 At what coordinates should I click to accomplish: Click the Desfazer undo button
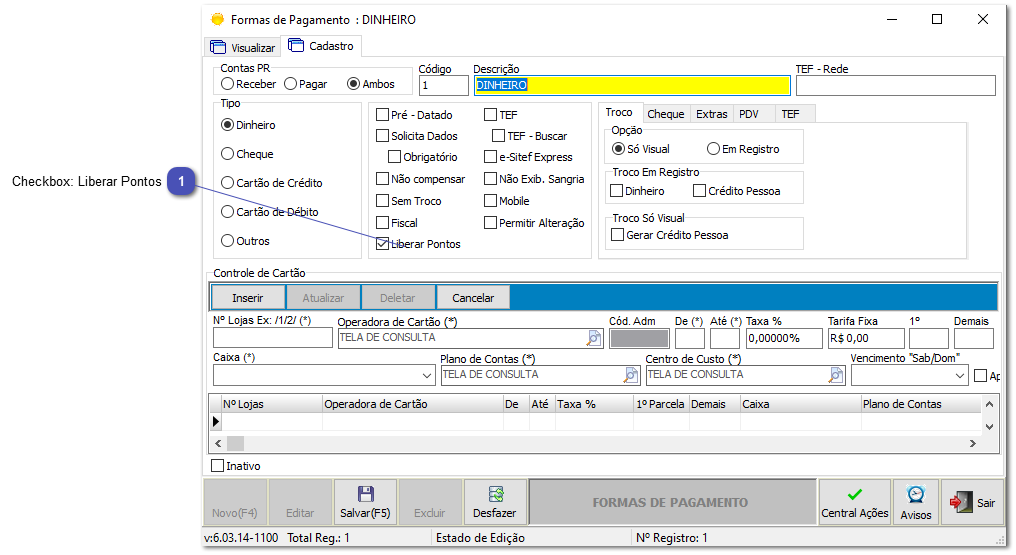(x=495, y=502)
